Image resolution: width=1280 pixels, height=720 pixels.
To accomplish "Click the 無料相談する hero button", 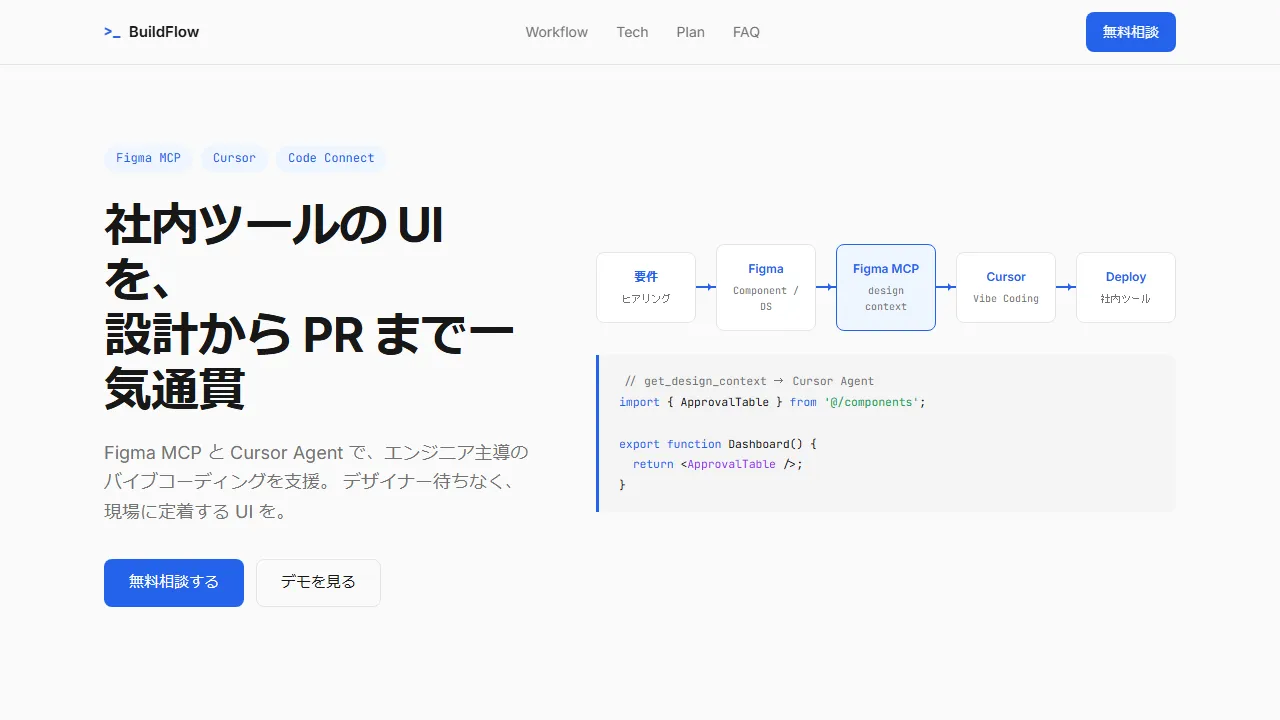I will pyautogui.click(x=174, y=583).
